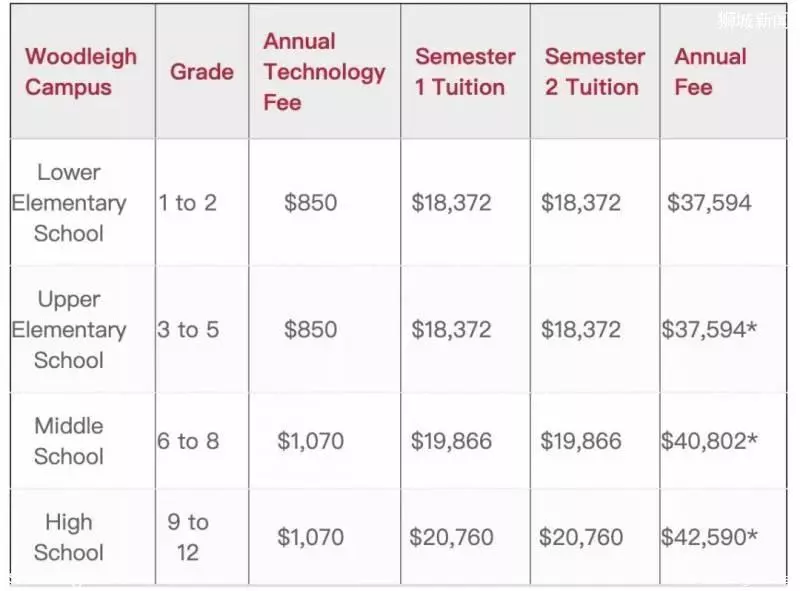The width and height of the screenshot is (800, 591).
Task: Select the Annual Fee column header
Action: 710,72
